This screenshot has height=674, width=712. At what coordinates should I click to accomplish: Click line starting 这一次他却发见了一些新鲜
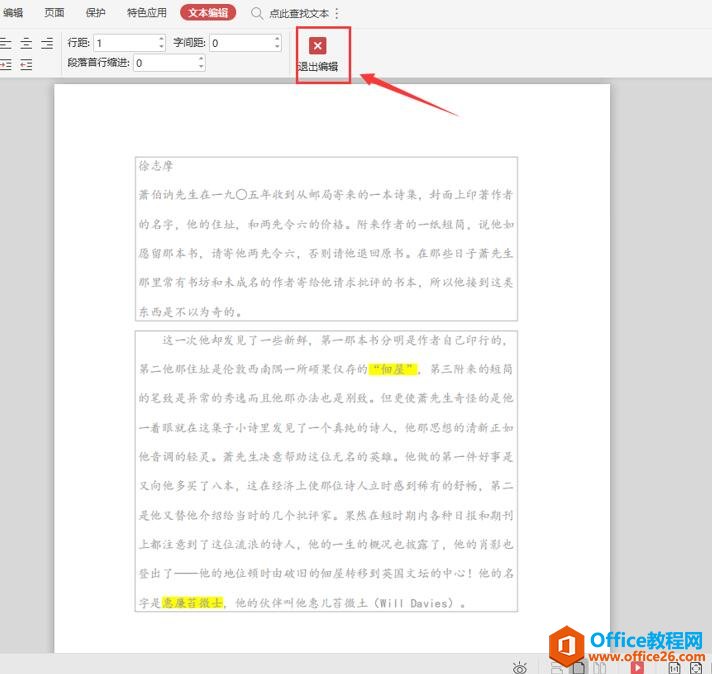click(335, 340)
